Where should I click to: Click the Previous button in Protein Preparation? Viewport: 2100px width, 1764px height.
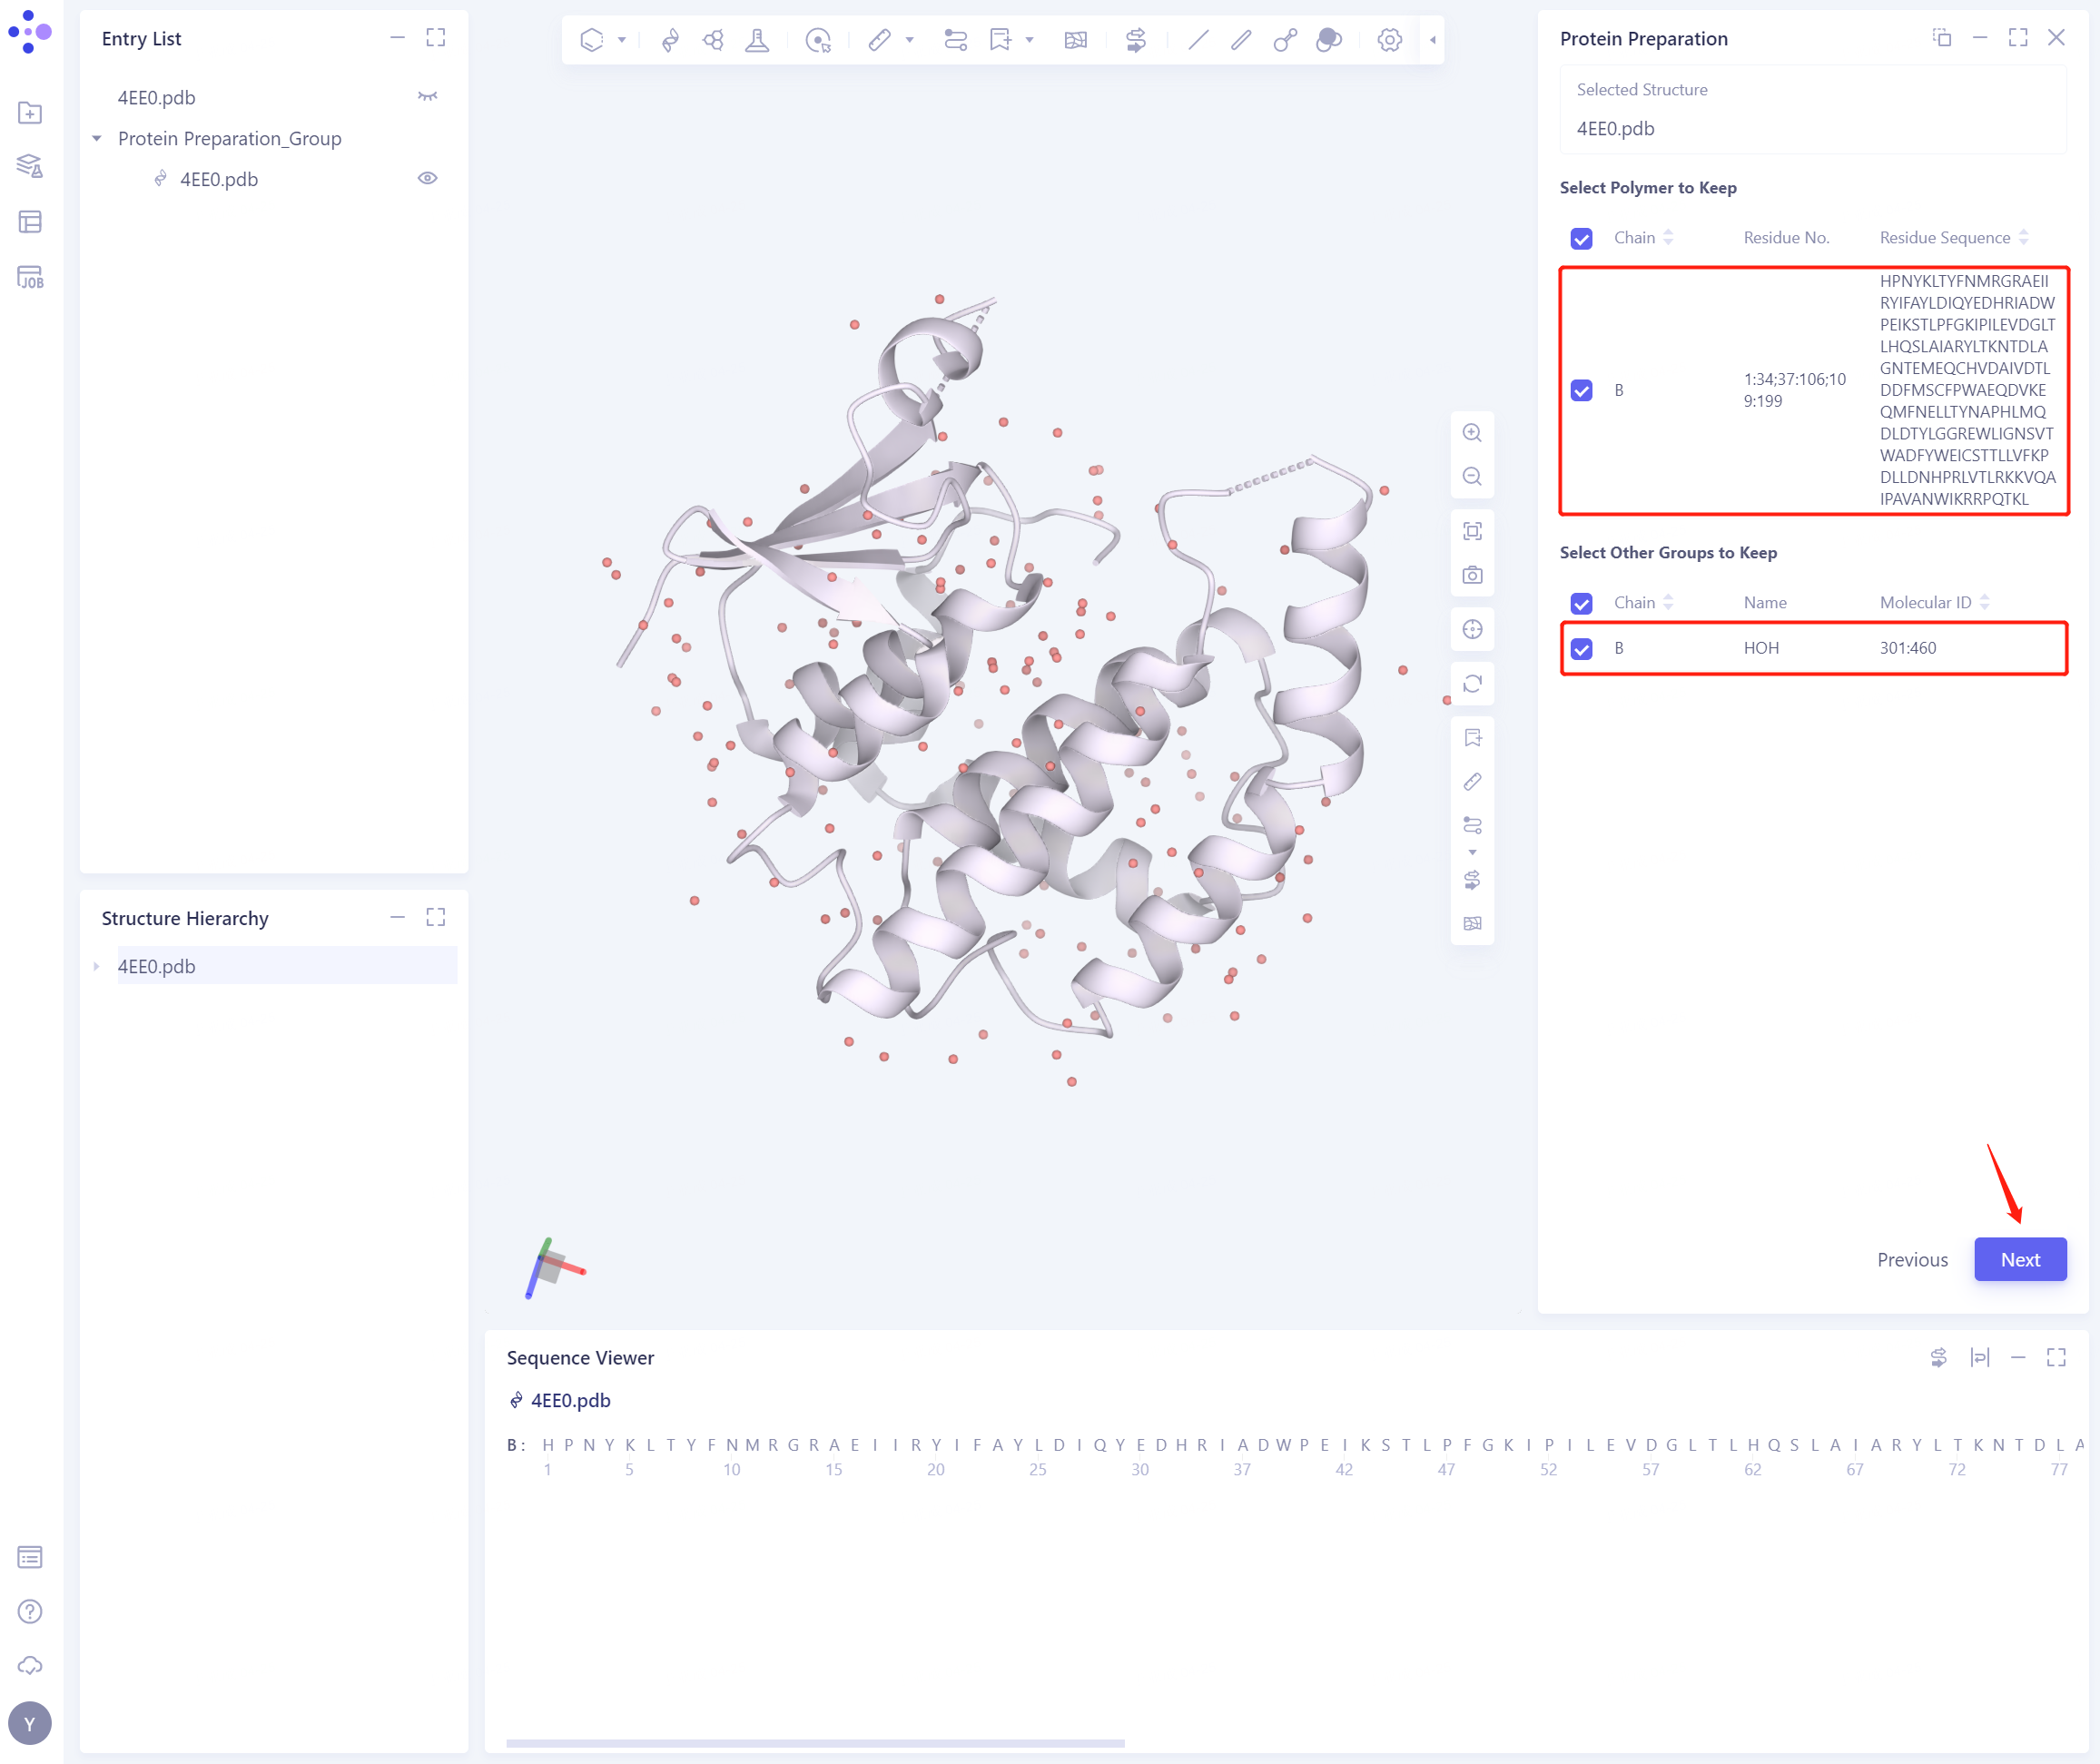[x=1911, y=1259]
